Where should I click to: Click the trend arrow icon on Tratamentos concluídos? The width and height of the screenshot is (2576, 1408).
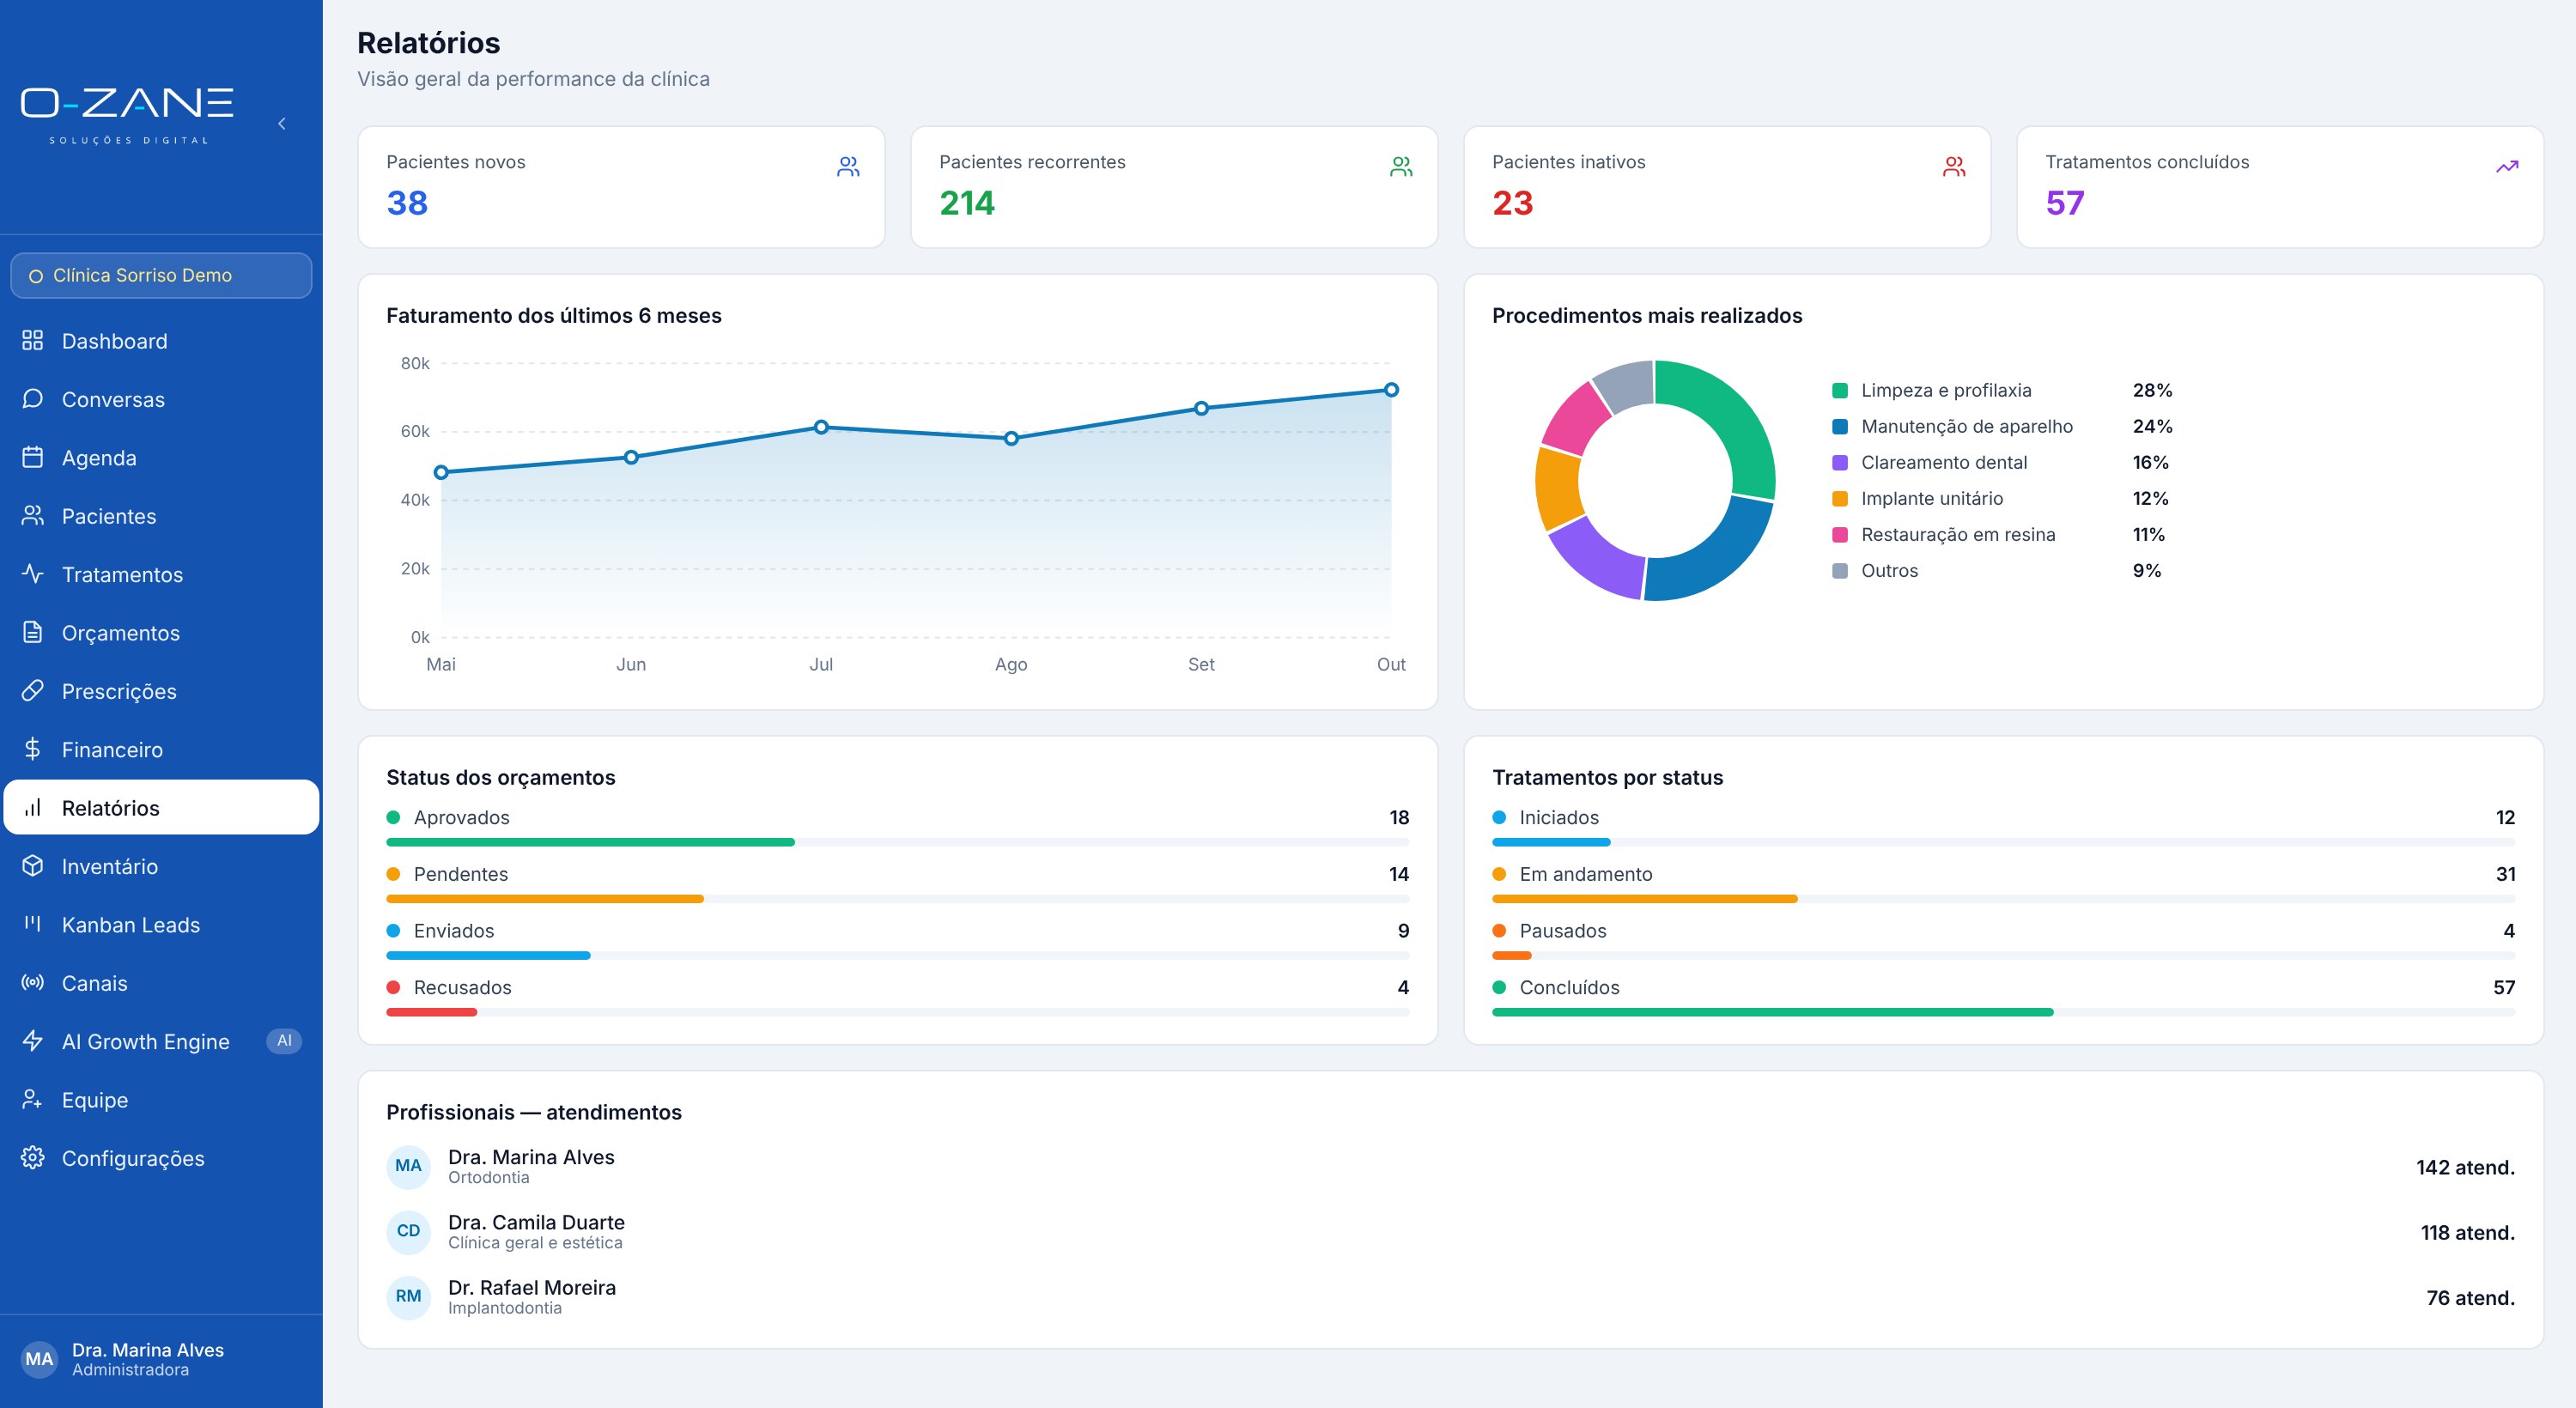point(2507,167)
